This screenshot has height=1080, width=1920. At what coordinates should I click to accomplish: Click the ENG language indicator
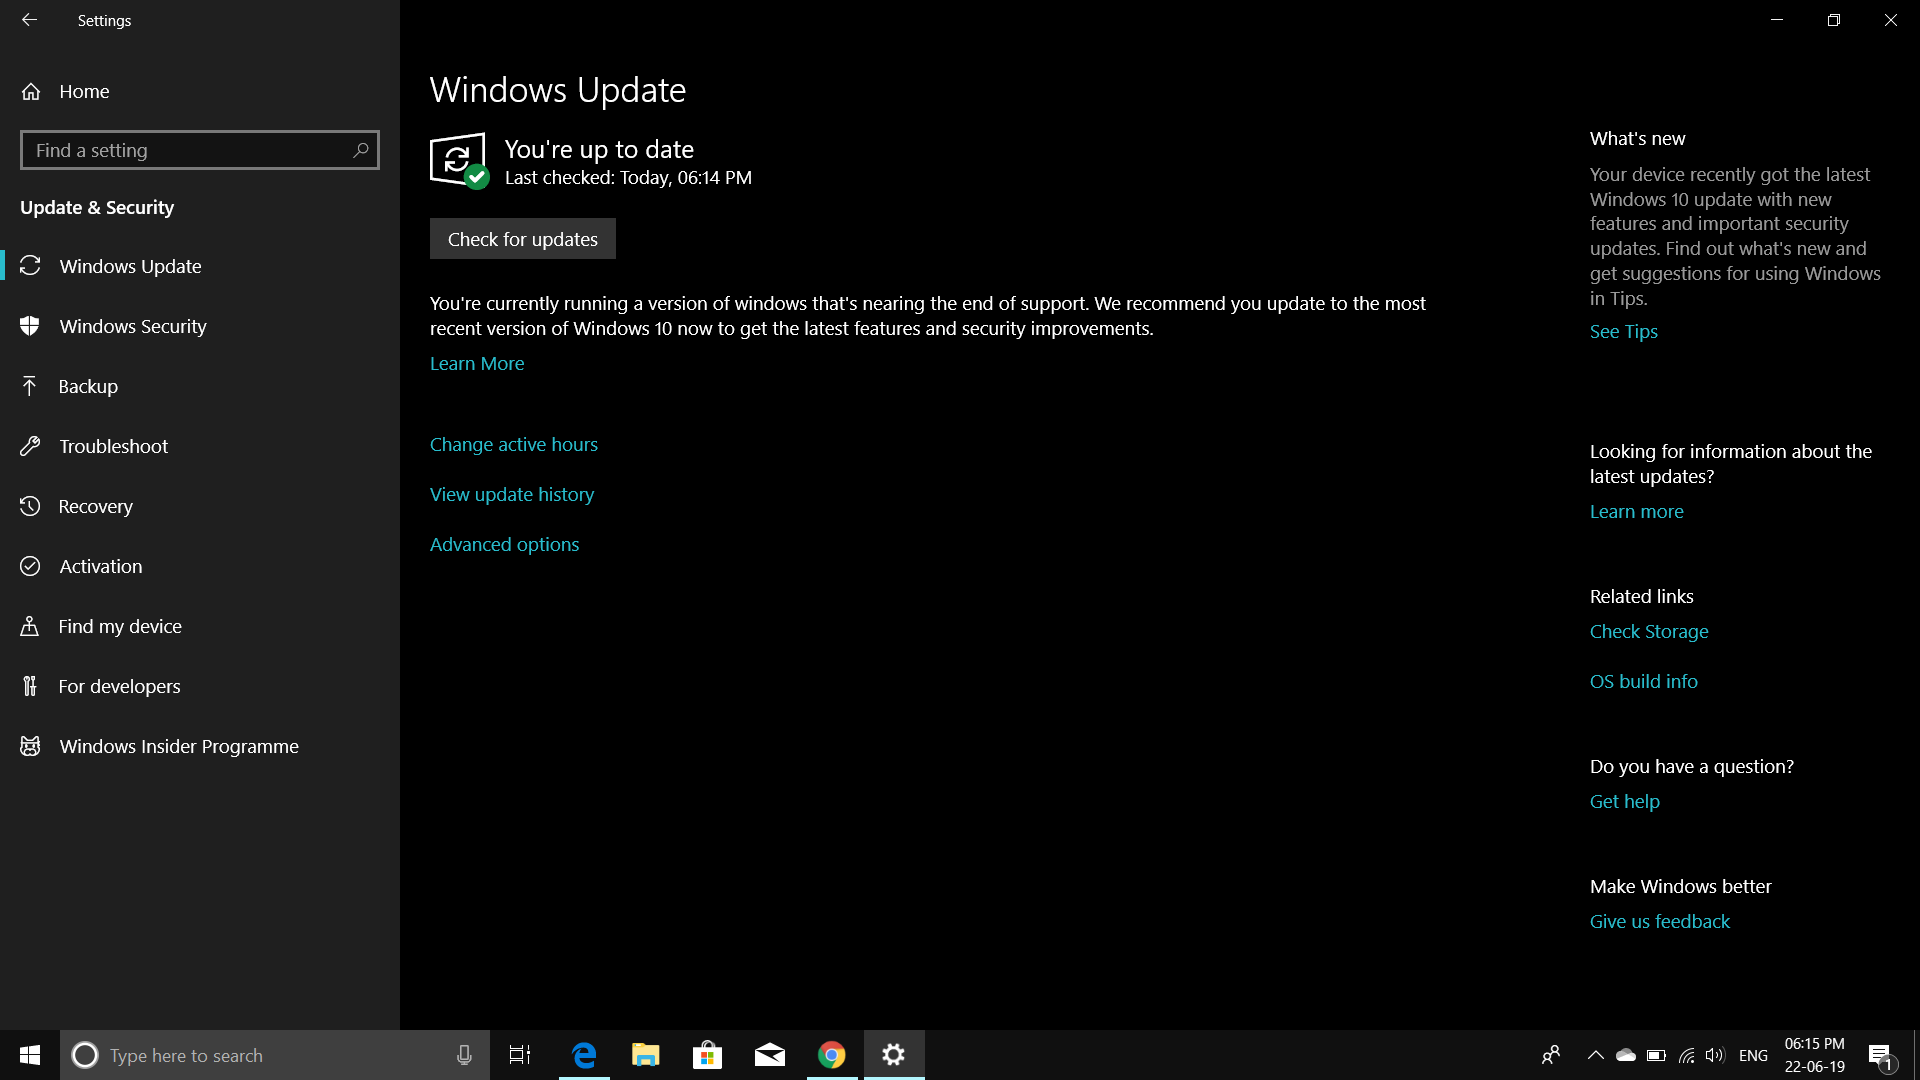pyautogui.click(x=1753, y=1055)
